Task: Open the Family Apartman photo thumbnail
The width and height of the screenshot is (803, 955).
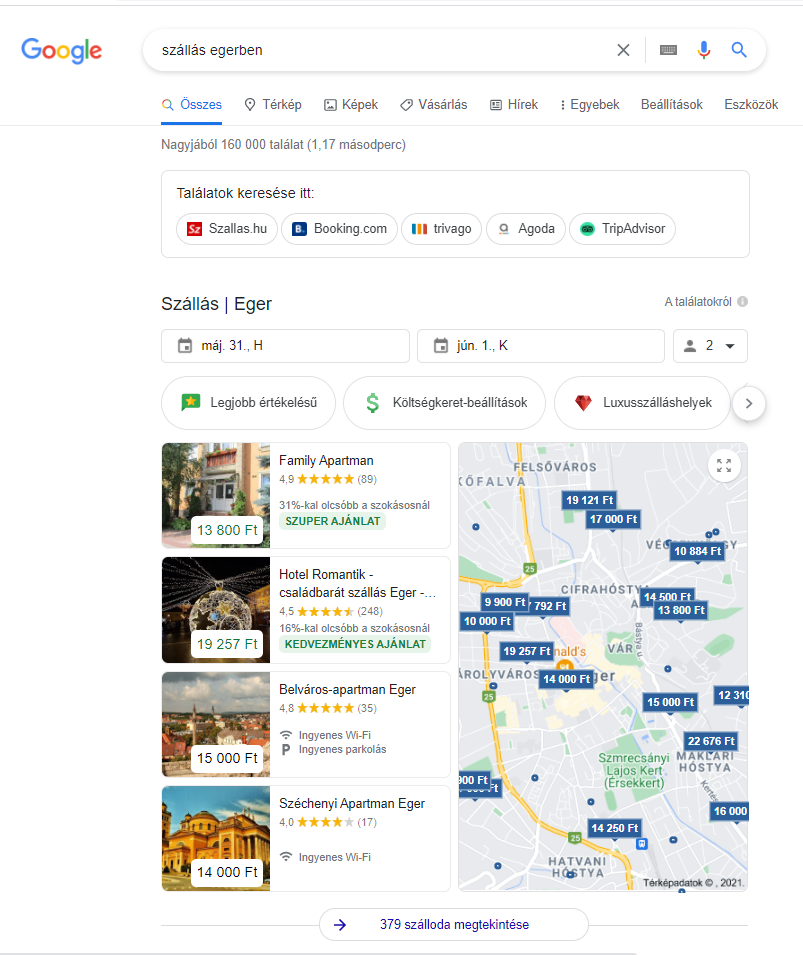Action: (x=216, y=495)
